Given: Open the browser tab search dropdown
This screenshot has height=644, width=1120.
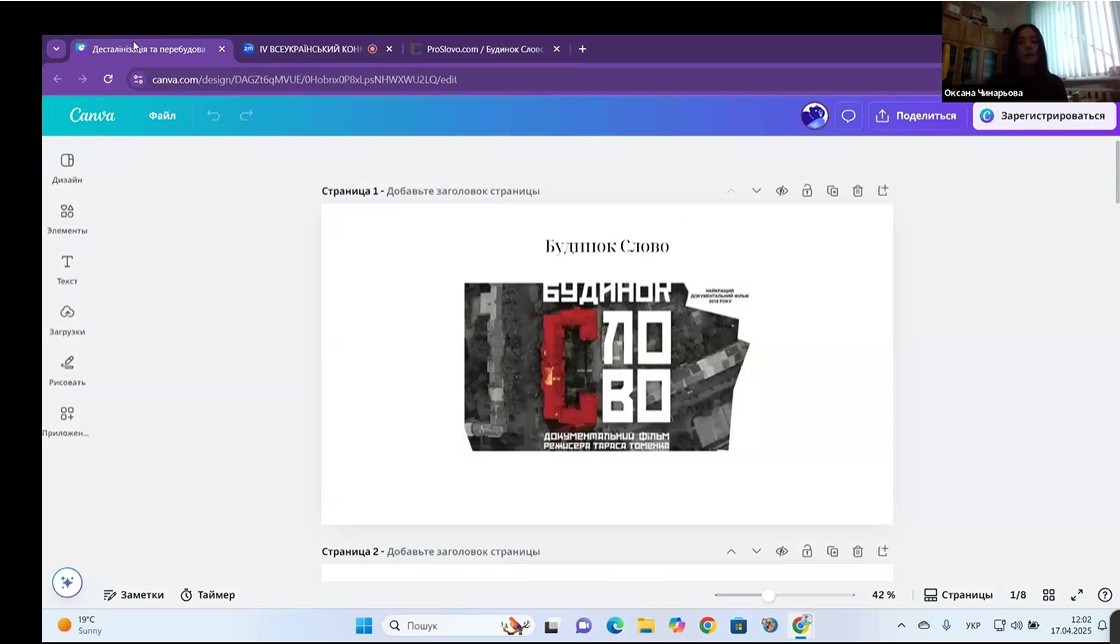Looking at the screenshot, I should click(56, 49).
